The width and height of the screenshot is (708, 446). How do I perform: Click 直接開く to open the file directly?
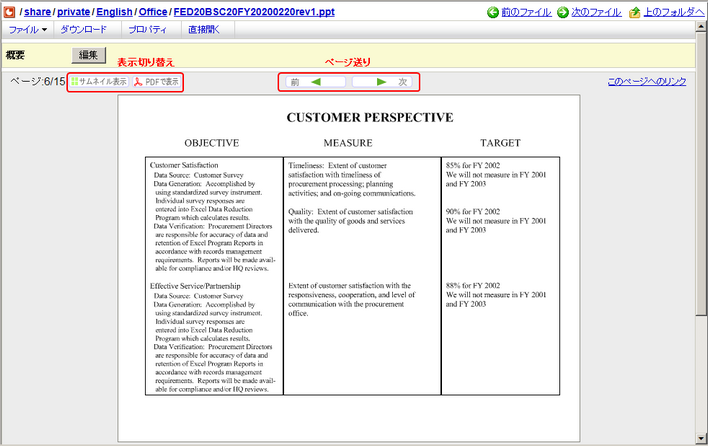(205, 30)
